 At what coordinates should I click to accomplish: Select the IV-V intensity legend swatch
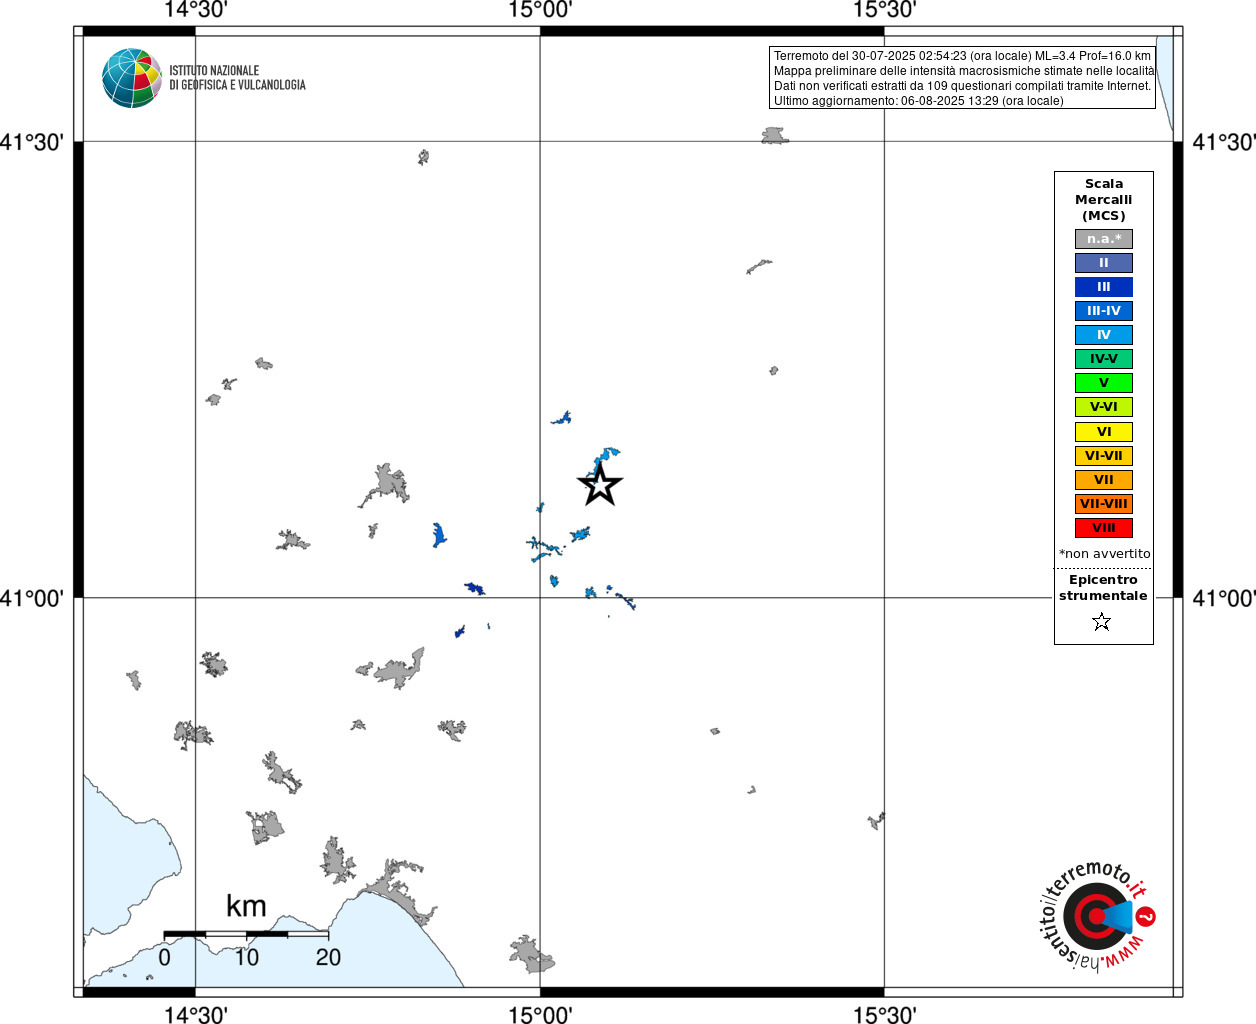(x=1104, y=359)
